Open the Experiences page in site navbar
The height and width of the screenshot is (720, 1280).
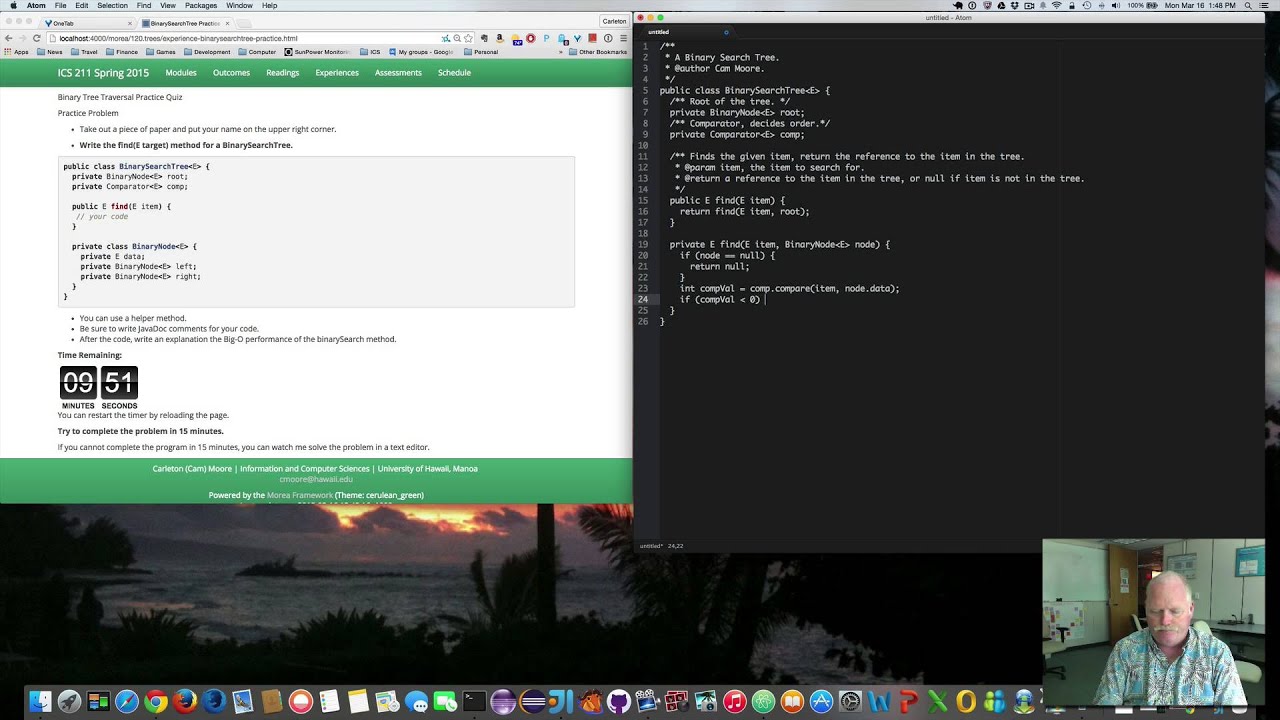point(337,73)
